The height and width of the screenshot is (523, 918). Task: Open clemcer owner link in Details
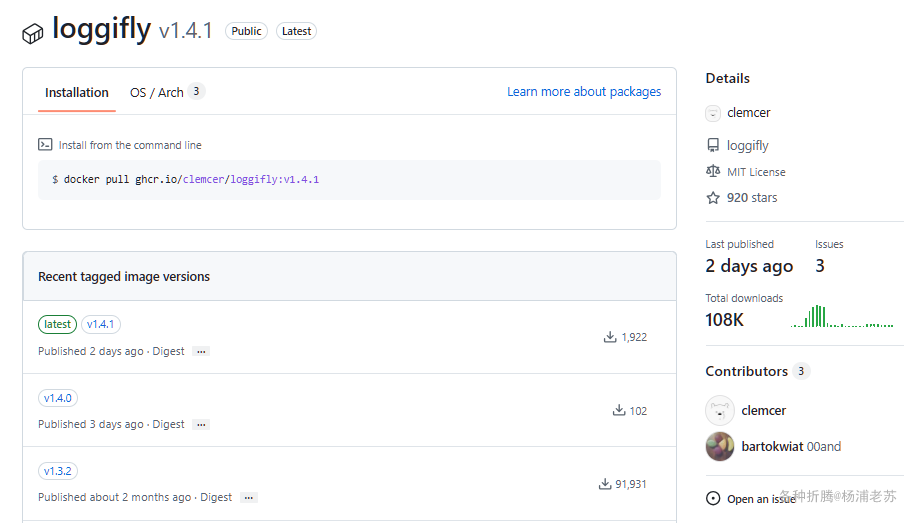tap(749, 112)
